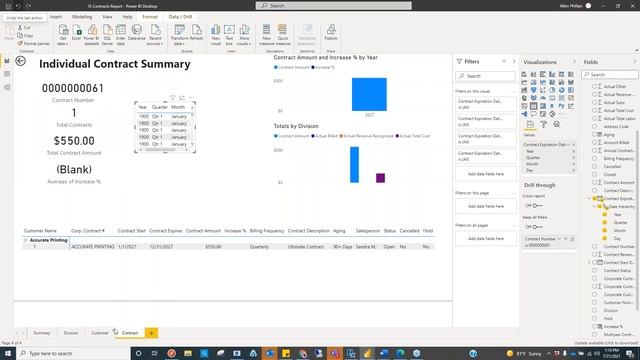
Task: Add a new page with plus button
Action: (151, 333)
